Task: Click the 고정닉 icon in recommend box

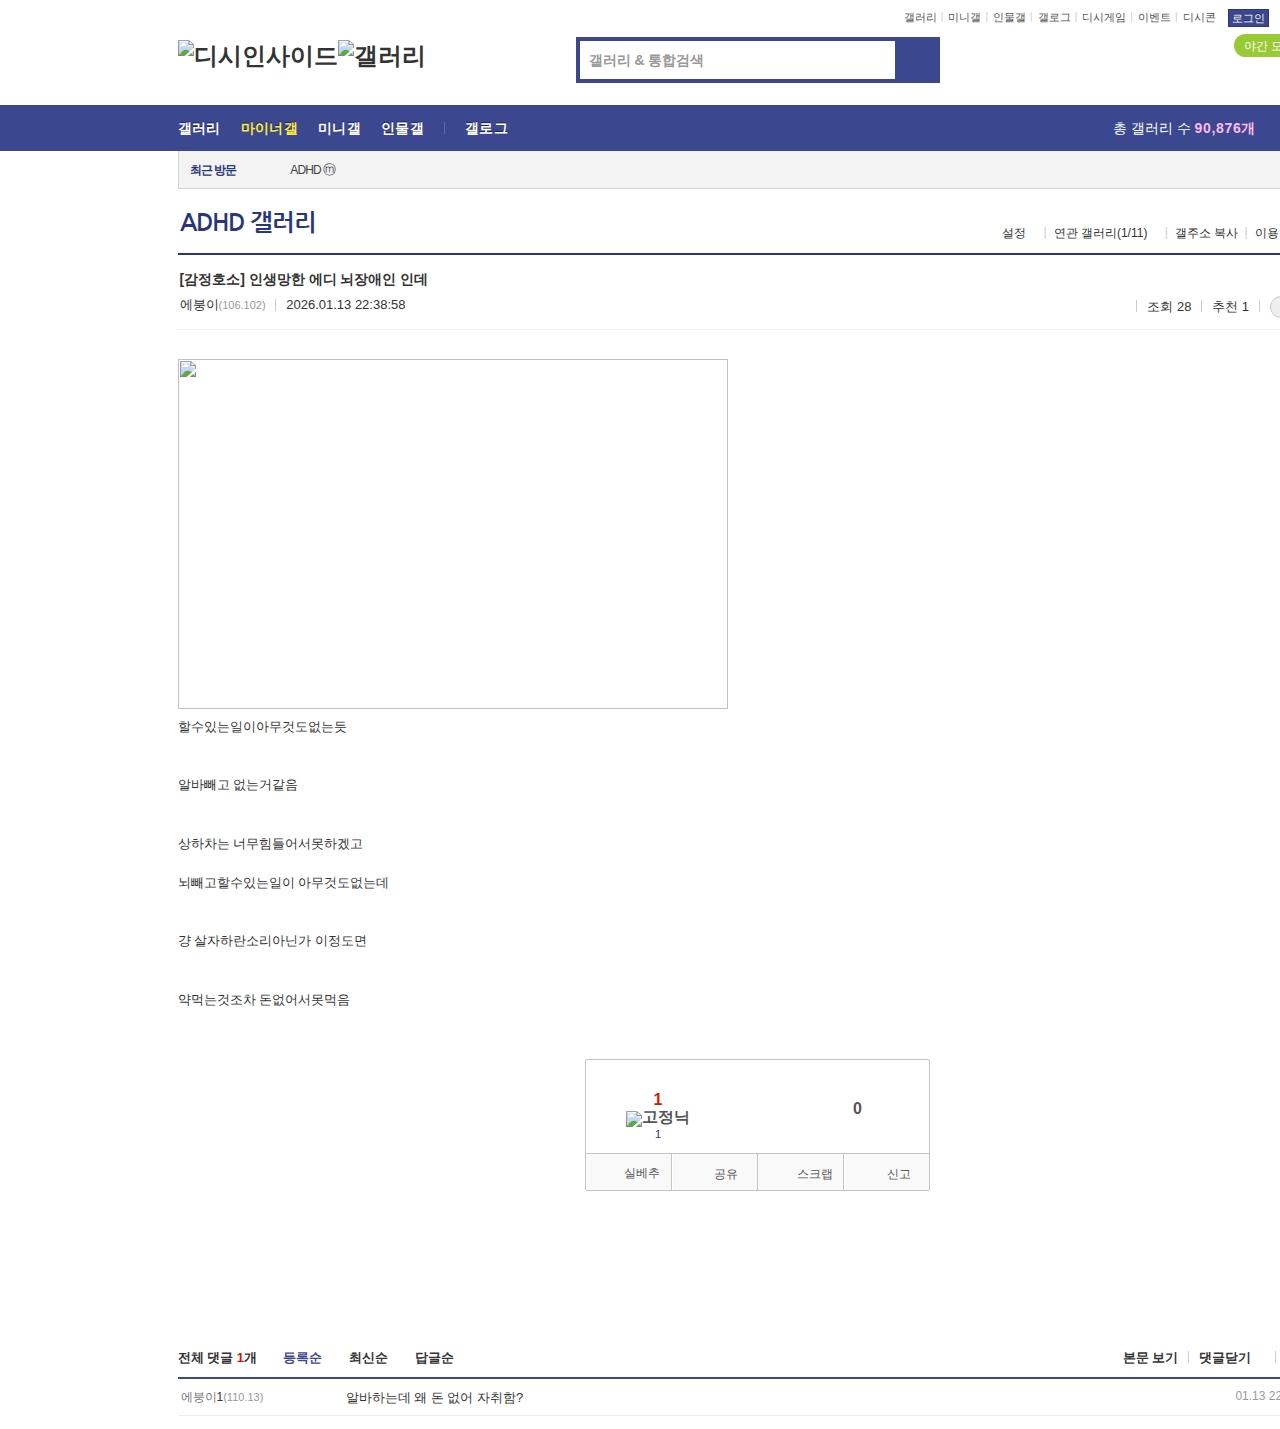Action: coord(657,1118)
